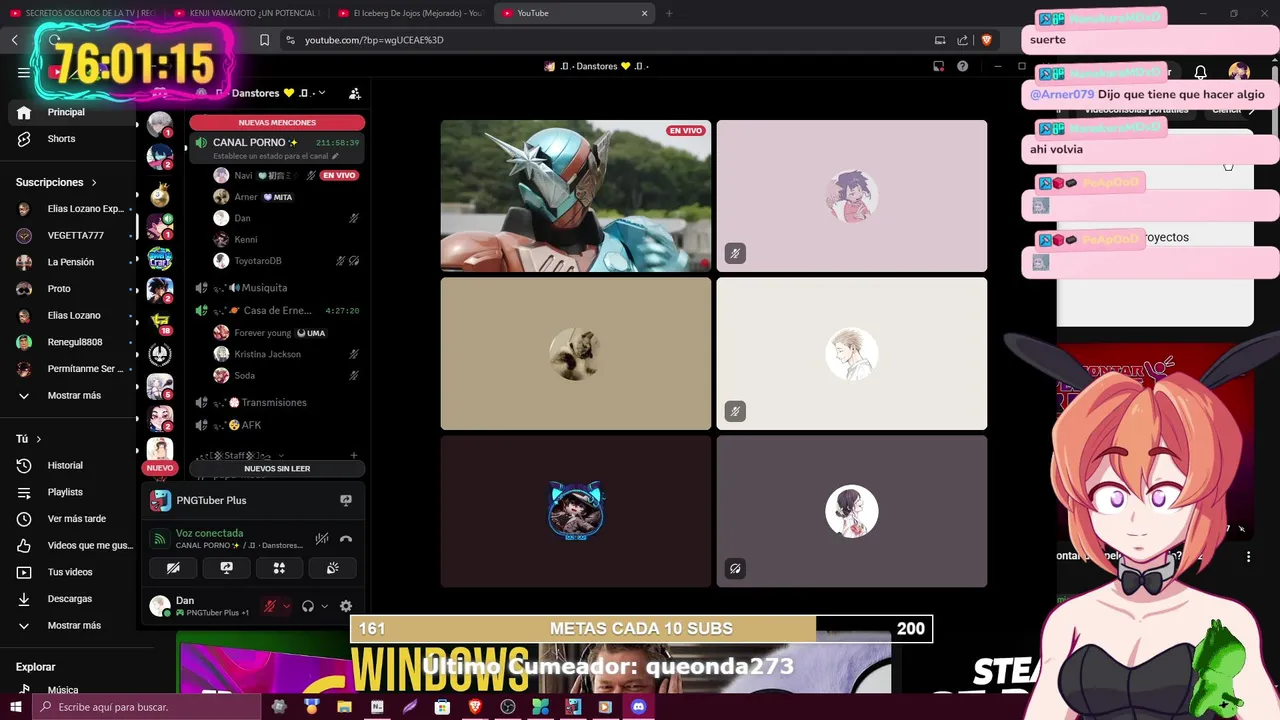Click the NUEVOS SIN LEER banner

point(277,468)
